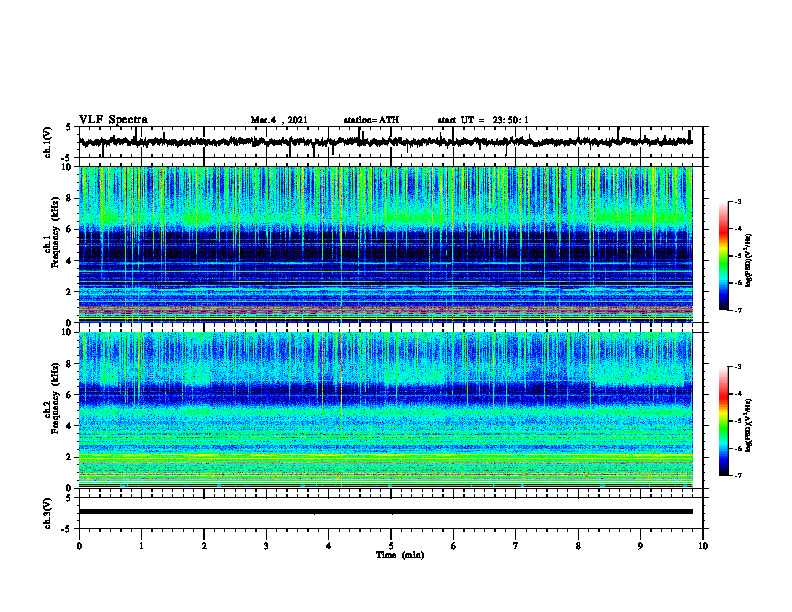The height and width of the screenshot is (612, 792).
Task: Click time axis tick label "9"
Action: 640,546
